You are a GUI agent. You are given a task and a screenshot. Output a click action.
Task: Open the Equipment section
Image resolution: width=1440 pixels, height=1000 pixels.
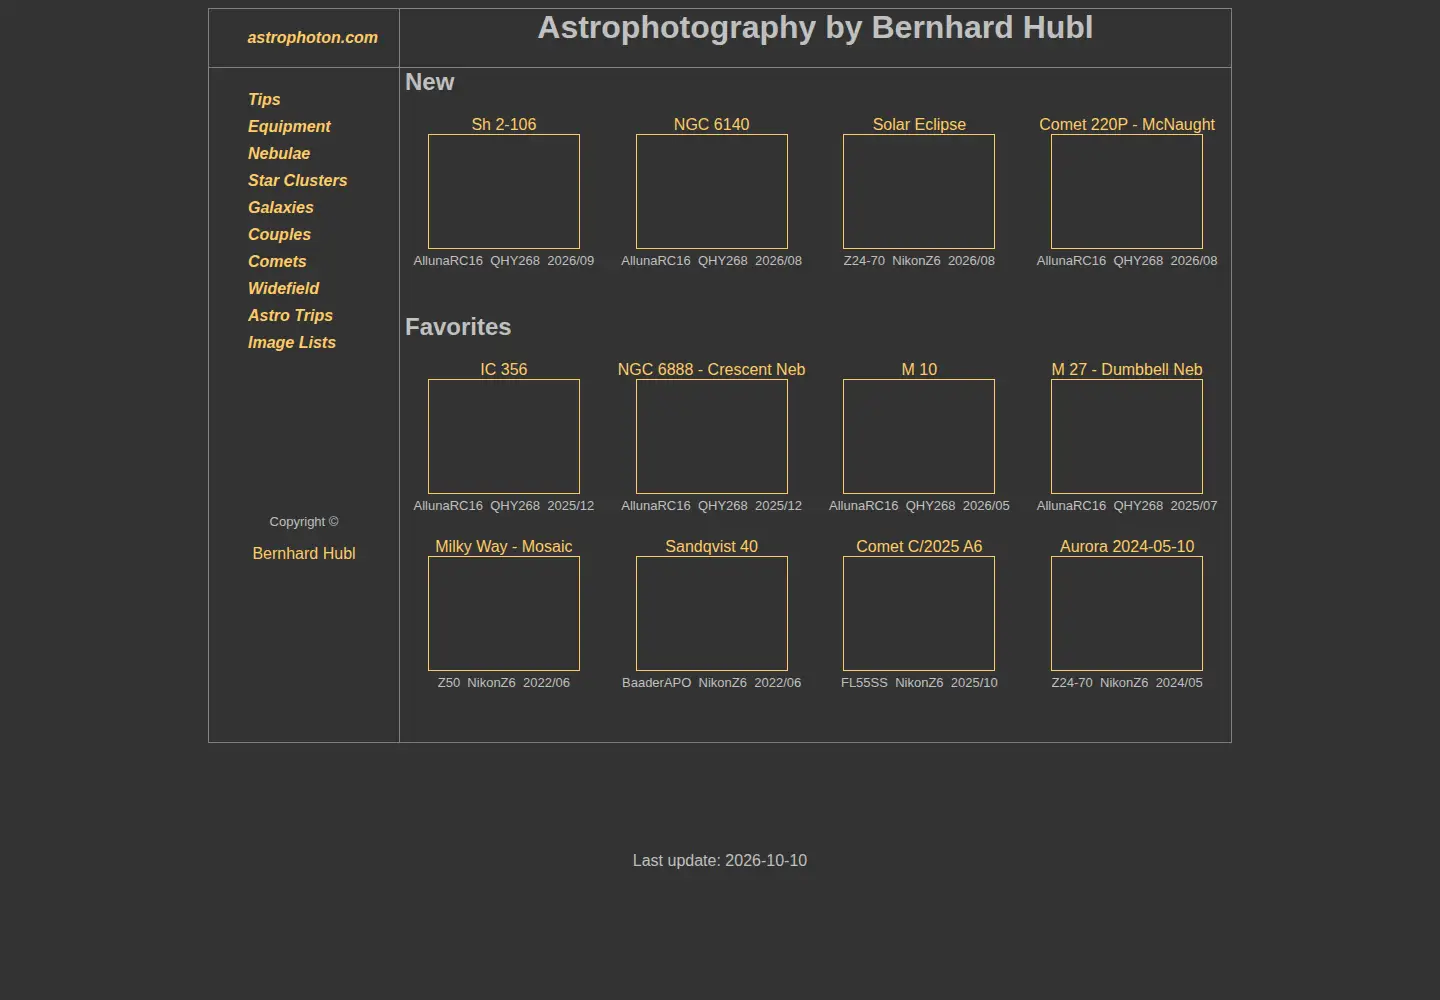(289, 126)
